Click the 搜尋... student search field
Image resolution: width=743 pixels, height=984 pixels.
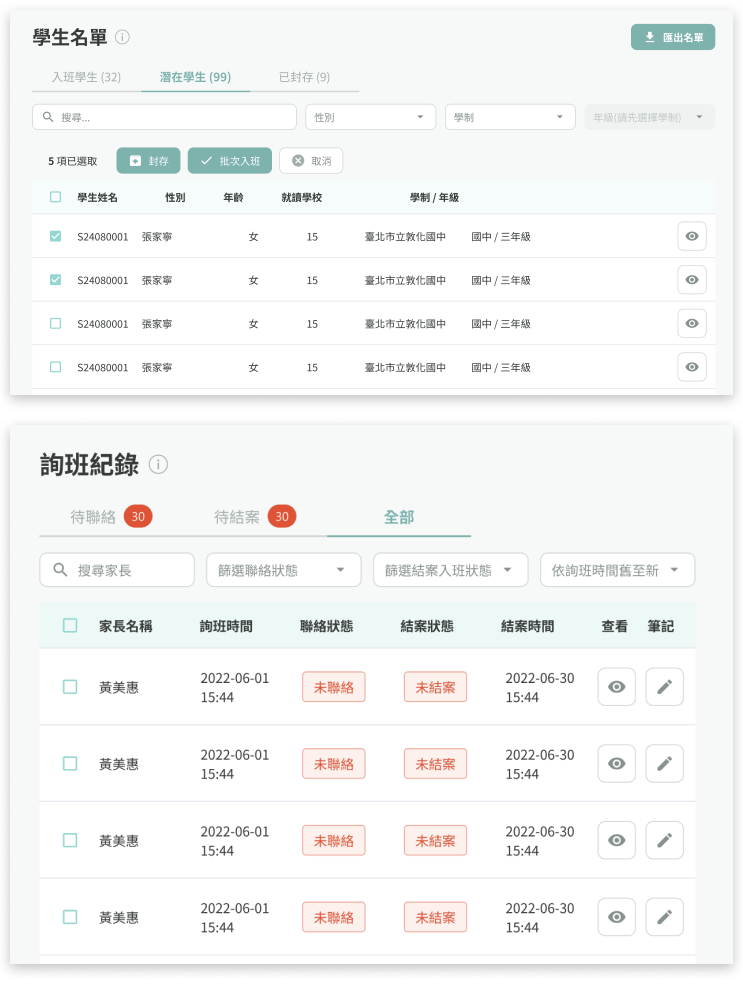tap(164, 117)
